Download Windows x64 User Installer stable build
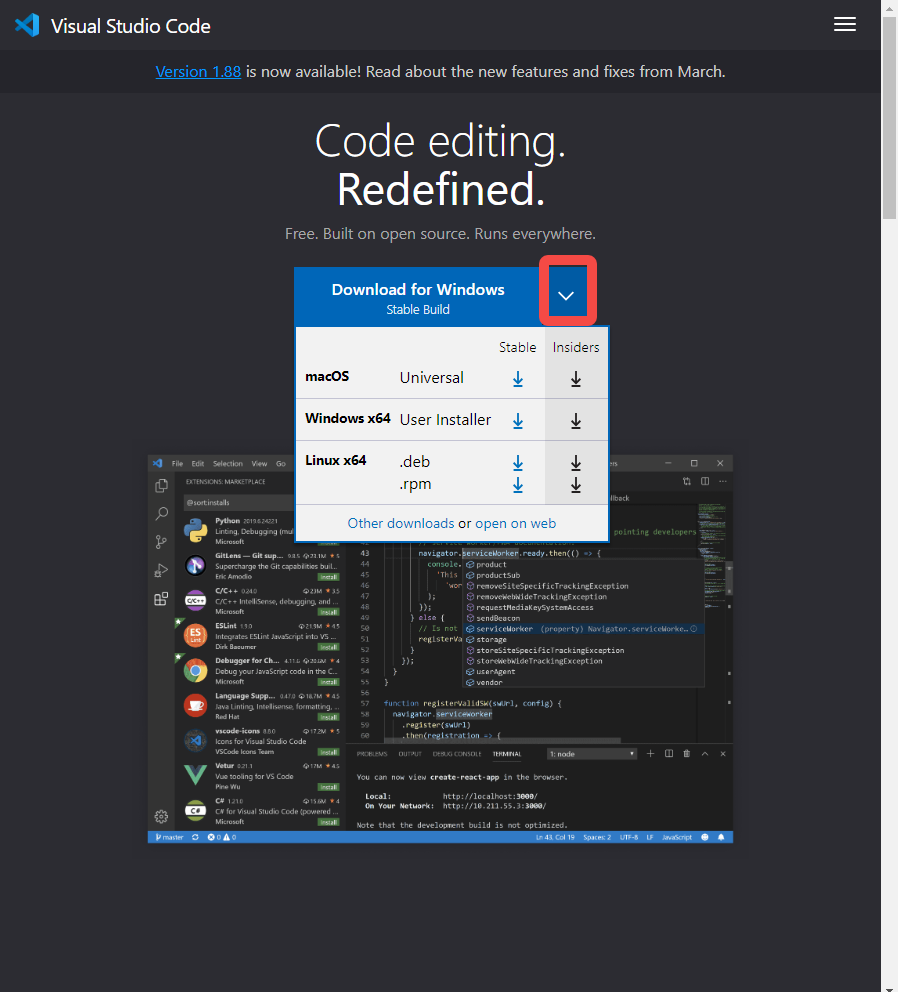898x992 pixels. 518,421
